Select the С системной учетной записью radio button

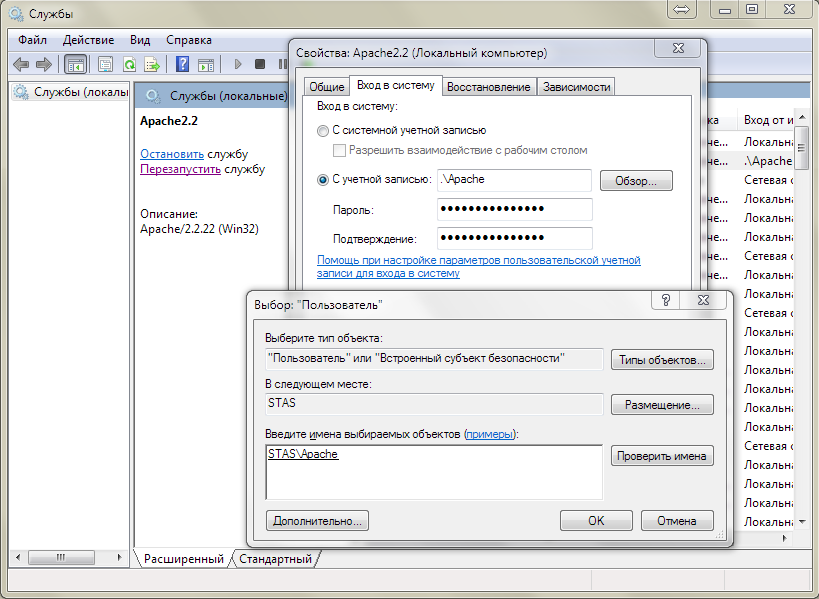323,131
